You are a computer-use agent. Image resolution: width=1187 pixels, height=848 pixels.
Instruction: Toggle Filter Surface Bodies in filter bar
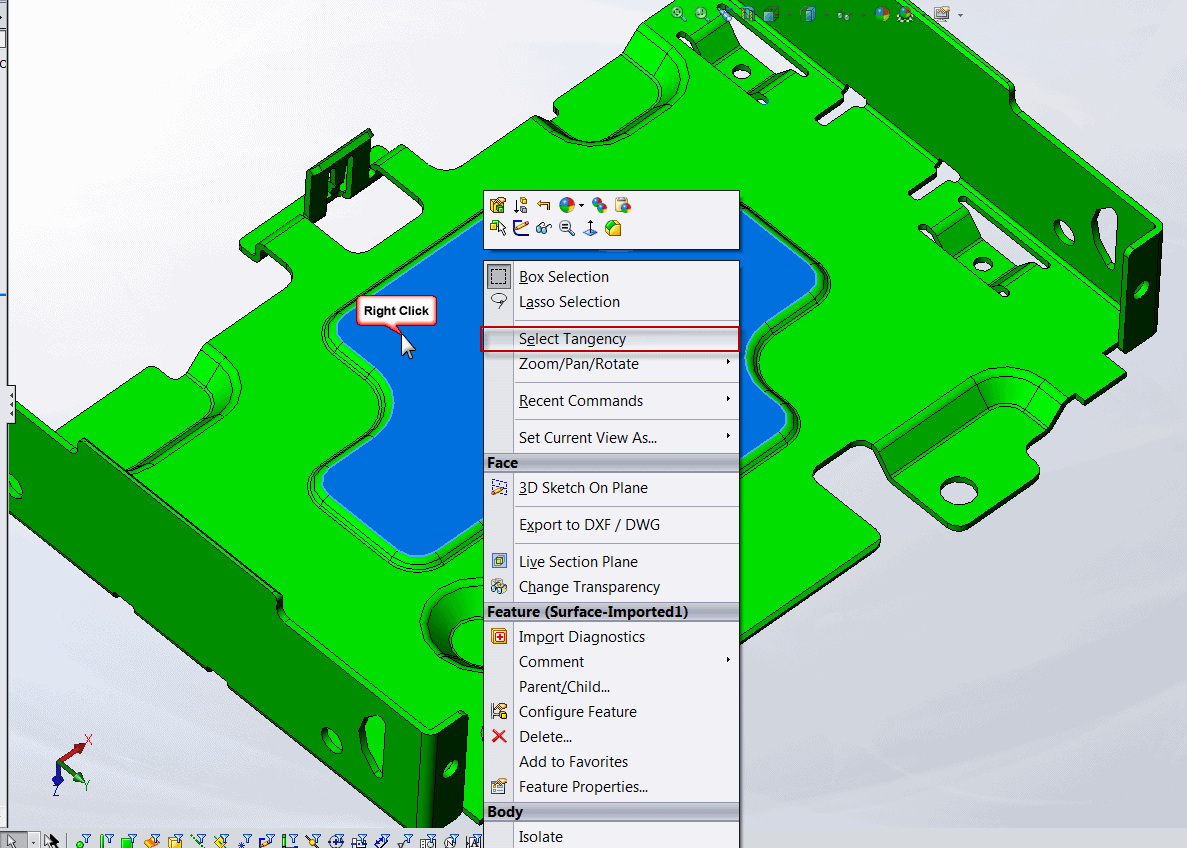pos(152,840)
